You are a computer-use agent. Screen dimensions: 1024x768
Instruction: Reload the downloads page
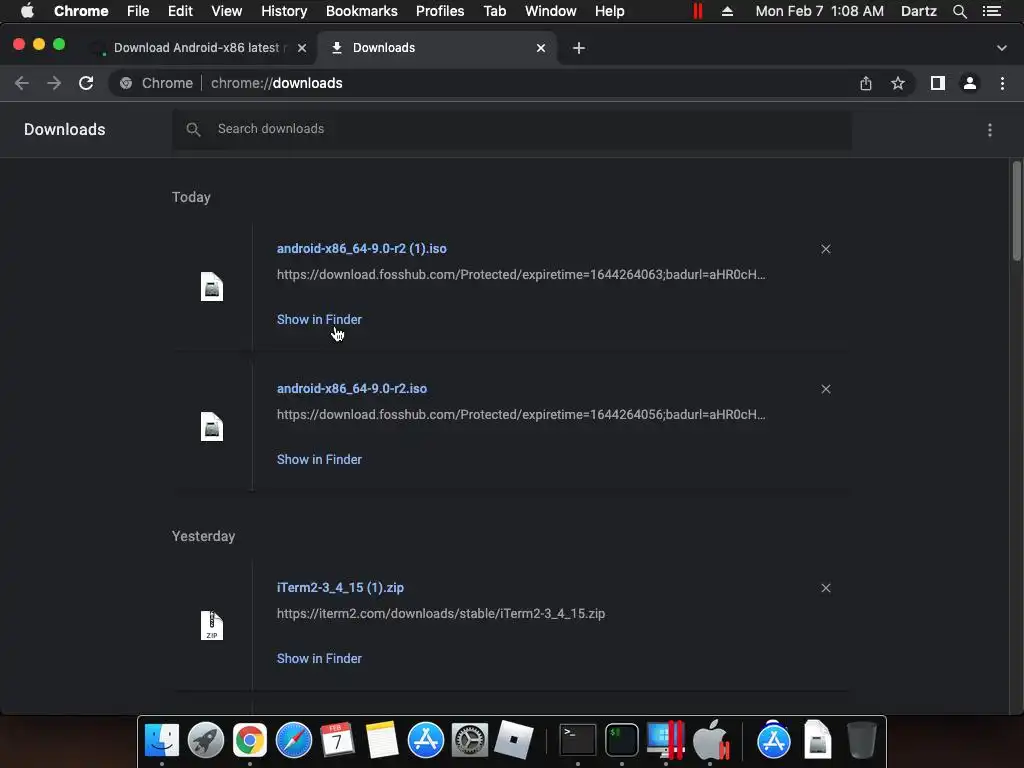[x=86, y=83]
